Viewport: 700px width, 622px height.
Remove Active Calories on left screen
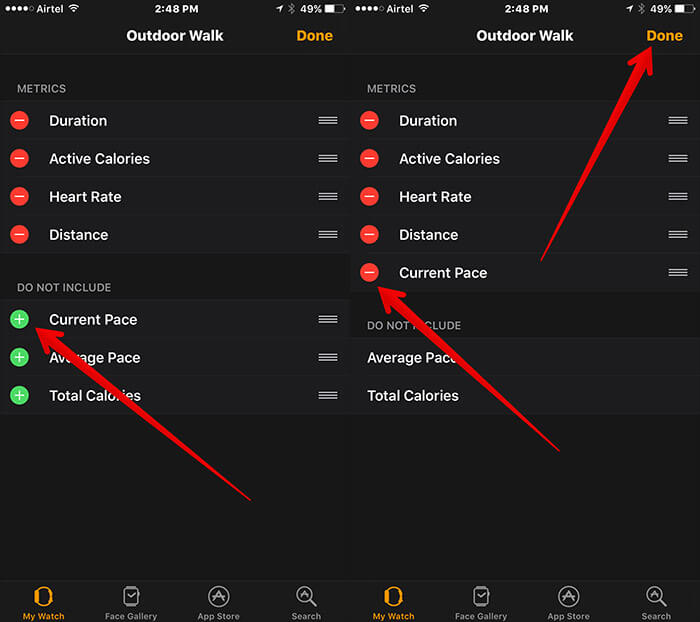pos(20,159)
